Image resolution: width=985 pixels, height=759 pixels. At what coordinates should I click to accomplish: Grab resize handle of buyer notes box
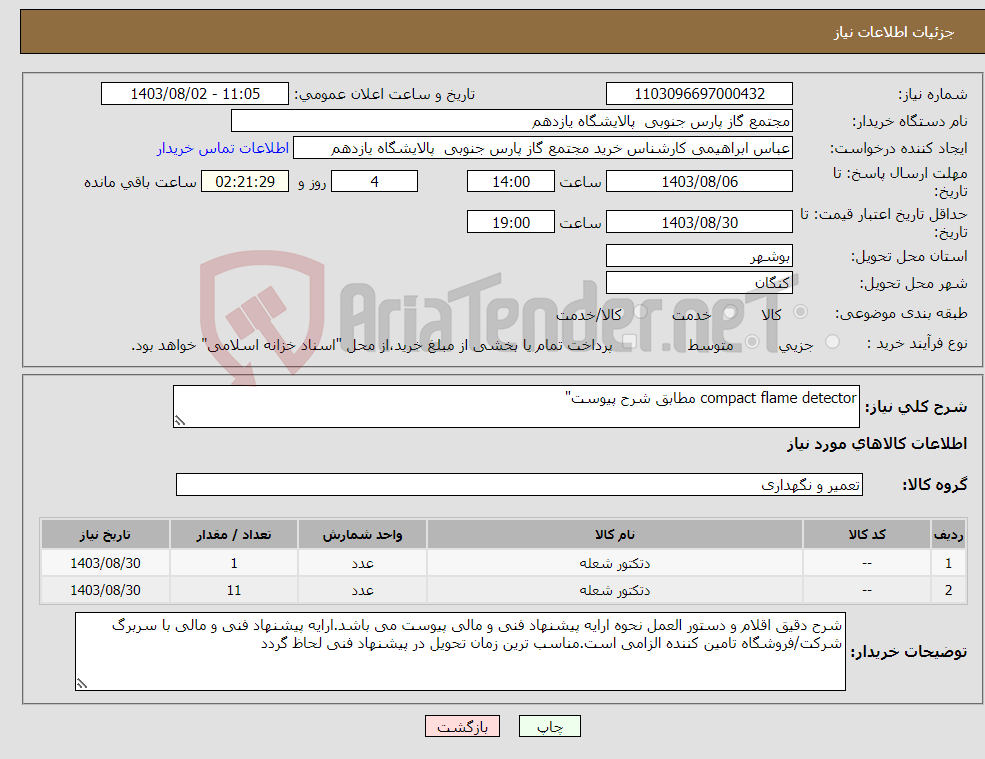coord(82,684)
